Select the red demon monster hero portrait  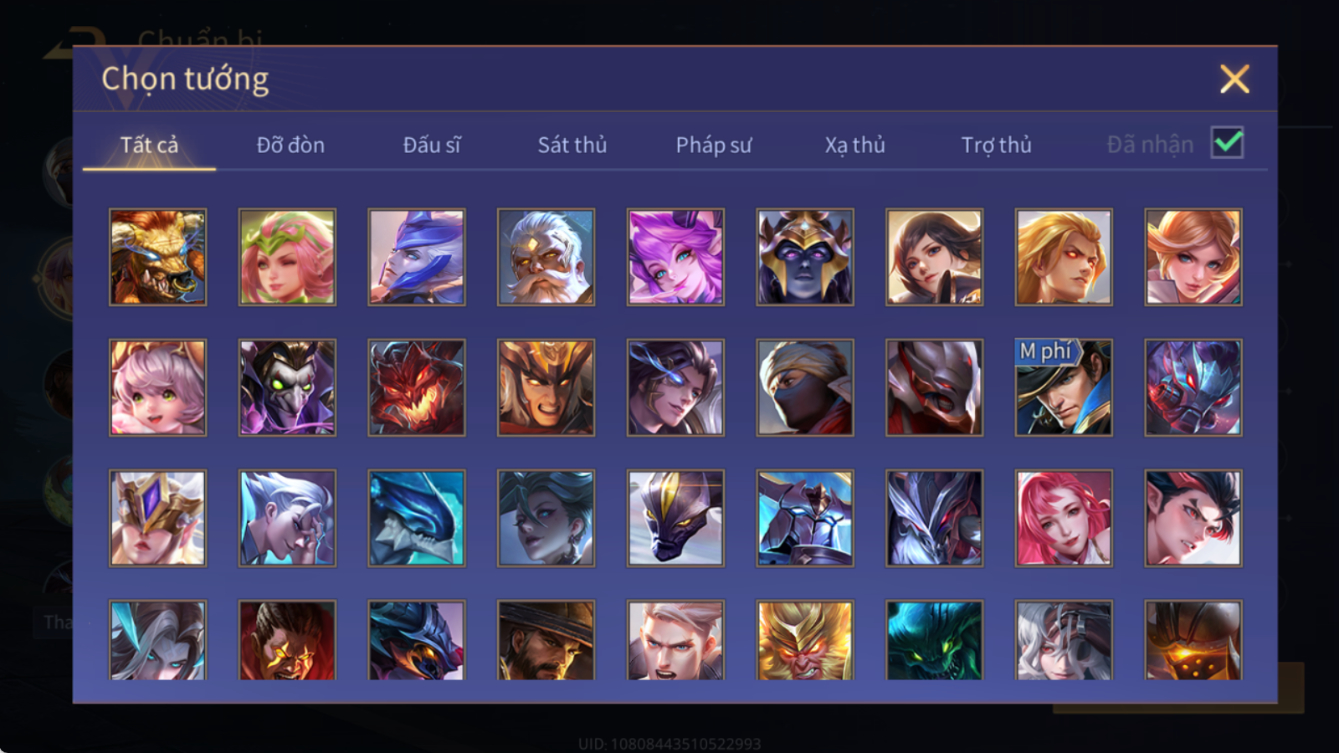point(417,388)
